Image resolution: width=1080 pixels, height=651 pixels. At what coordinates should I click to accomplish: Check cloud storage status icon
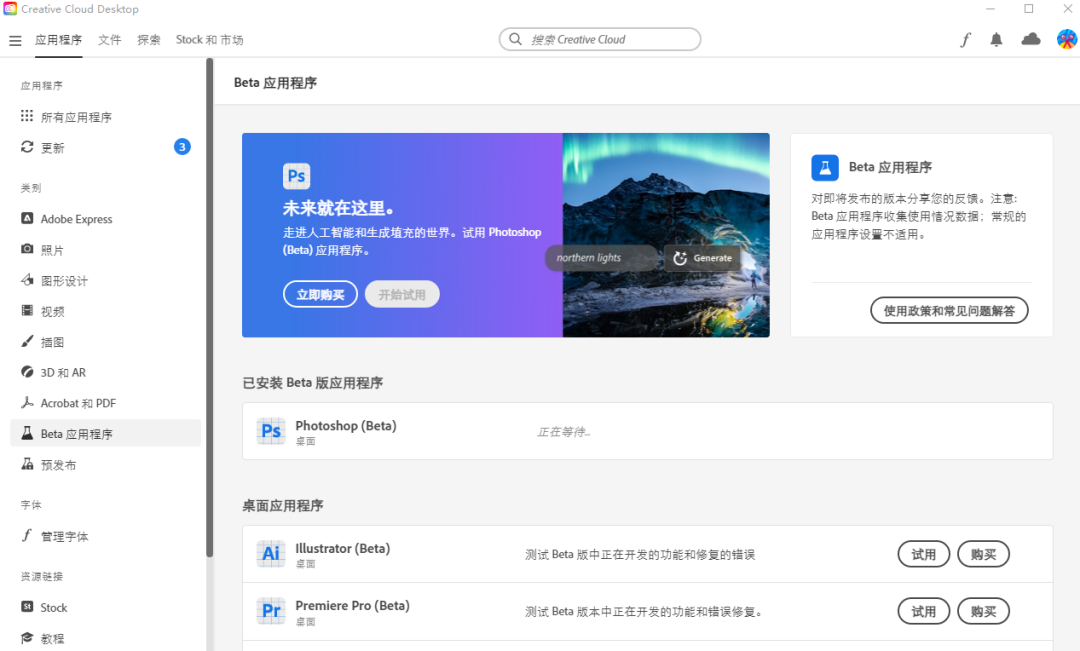(1030, 39)
